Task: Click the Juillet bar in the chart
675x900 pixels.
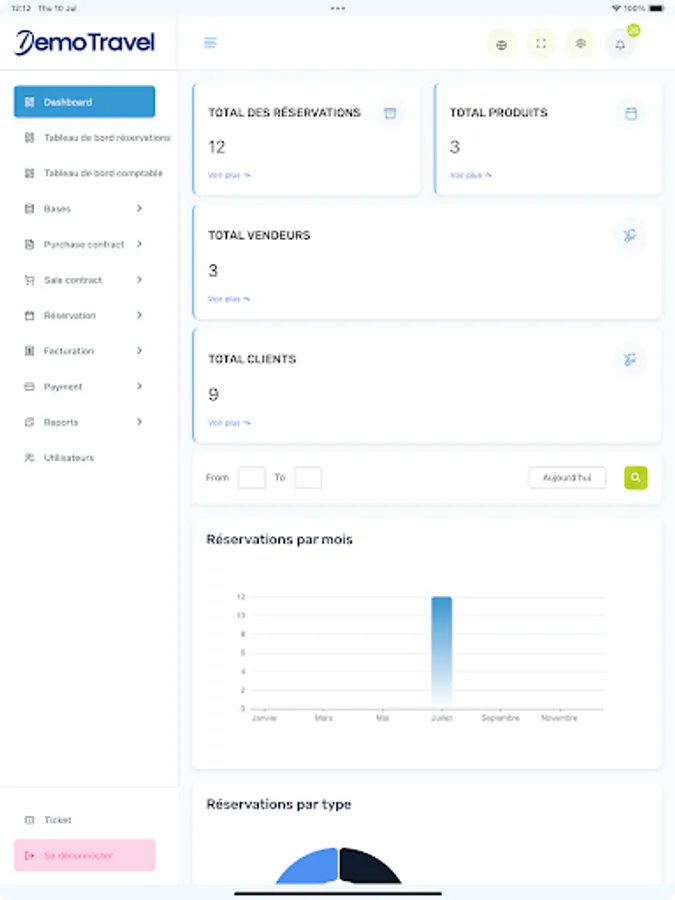Action: pyautogui.click(x=441, y=651)
